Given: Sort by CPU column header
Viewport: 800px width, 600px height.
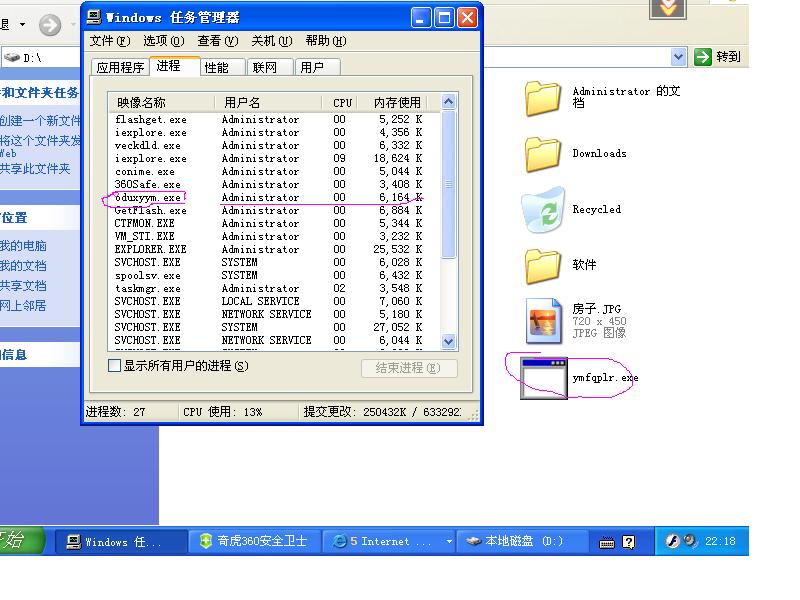Looking at the screenshot, I should (x=340, y=103).
